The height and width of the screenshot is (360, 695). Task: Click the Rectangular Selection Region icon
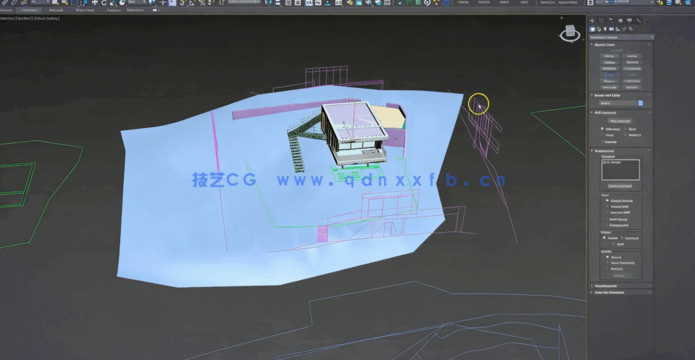[x=74, y=3]
